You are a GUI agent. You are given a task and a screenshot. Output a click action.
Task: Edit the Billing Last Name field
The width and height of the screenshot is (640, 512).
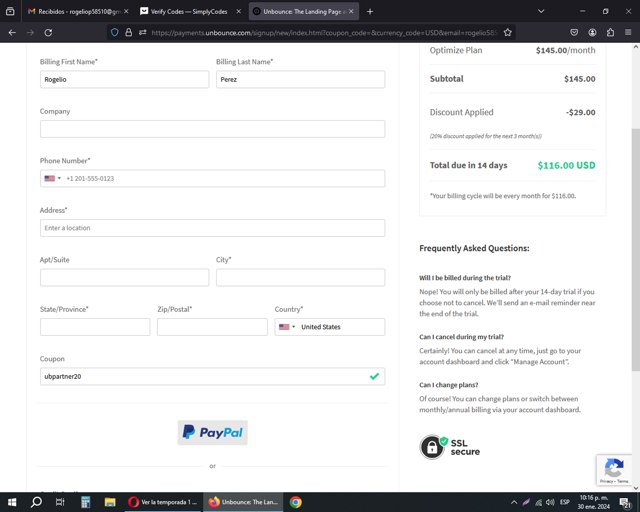pyautogui.click(x=300, y=79)
